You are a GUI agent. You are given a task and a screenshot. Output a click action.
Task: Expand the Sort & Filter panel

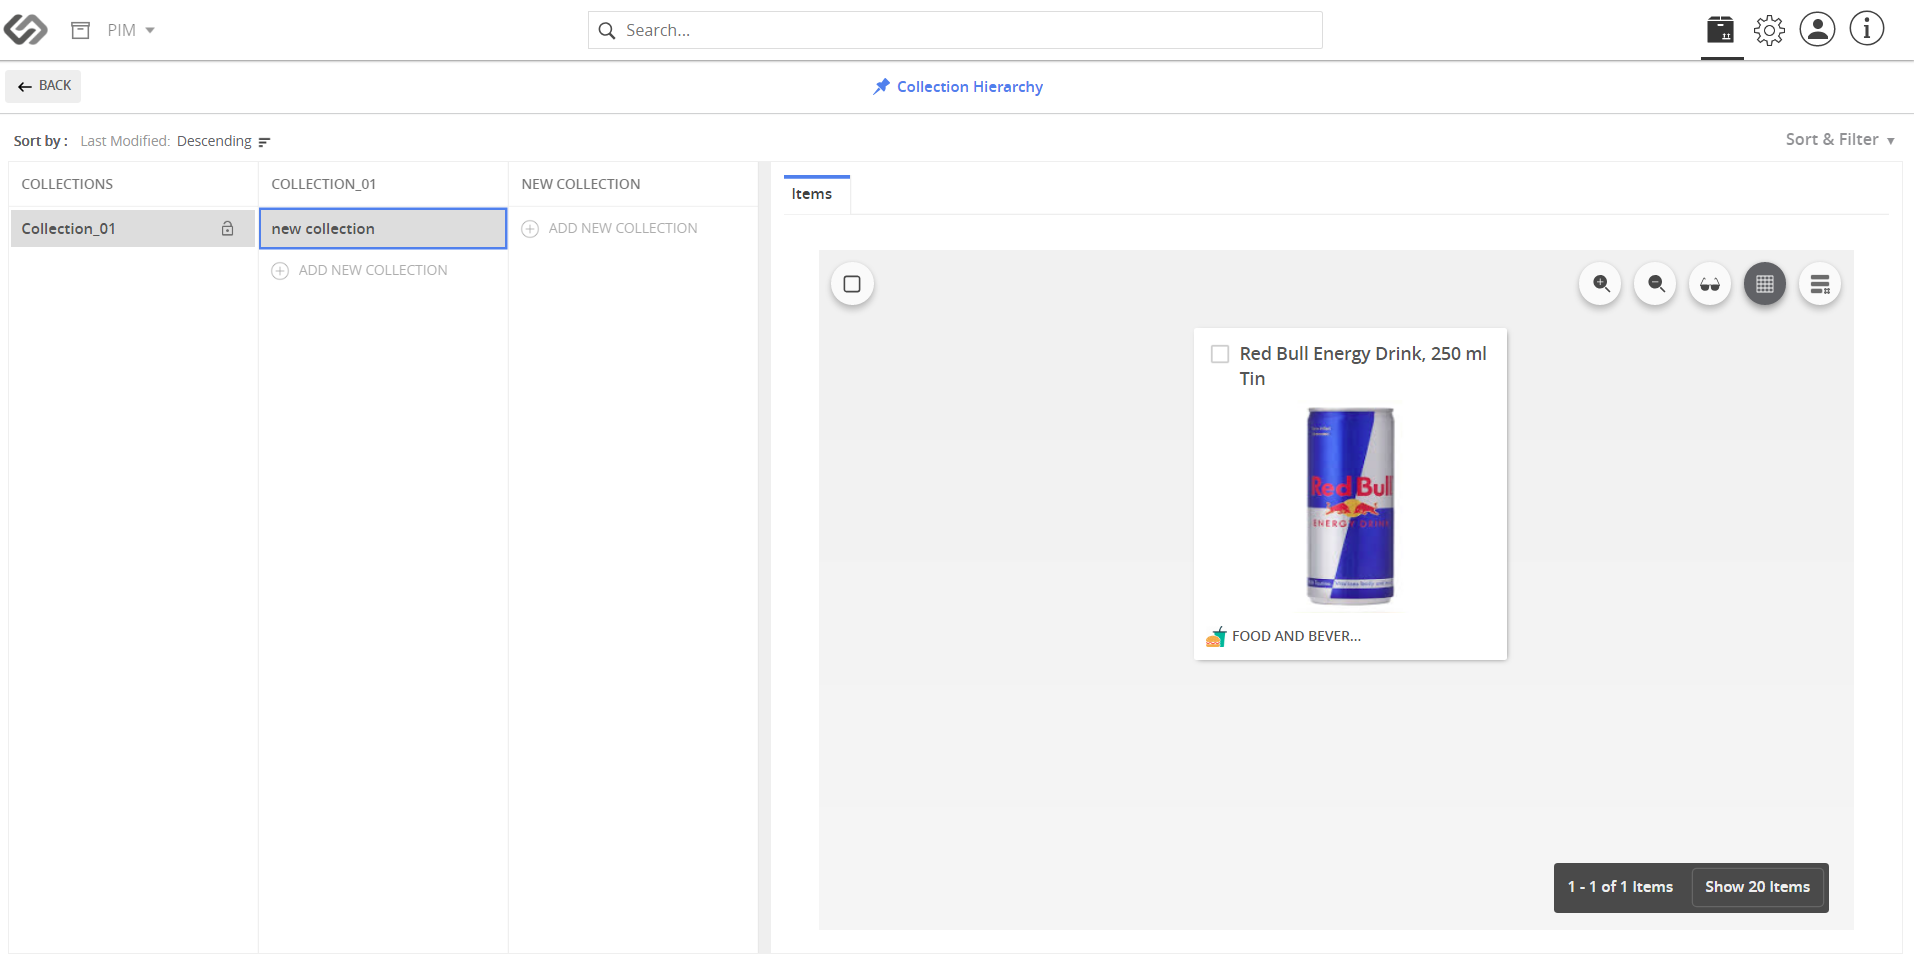pos(1840,140)
